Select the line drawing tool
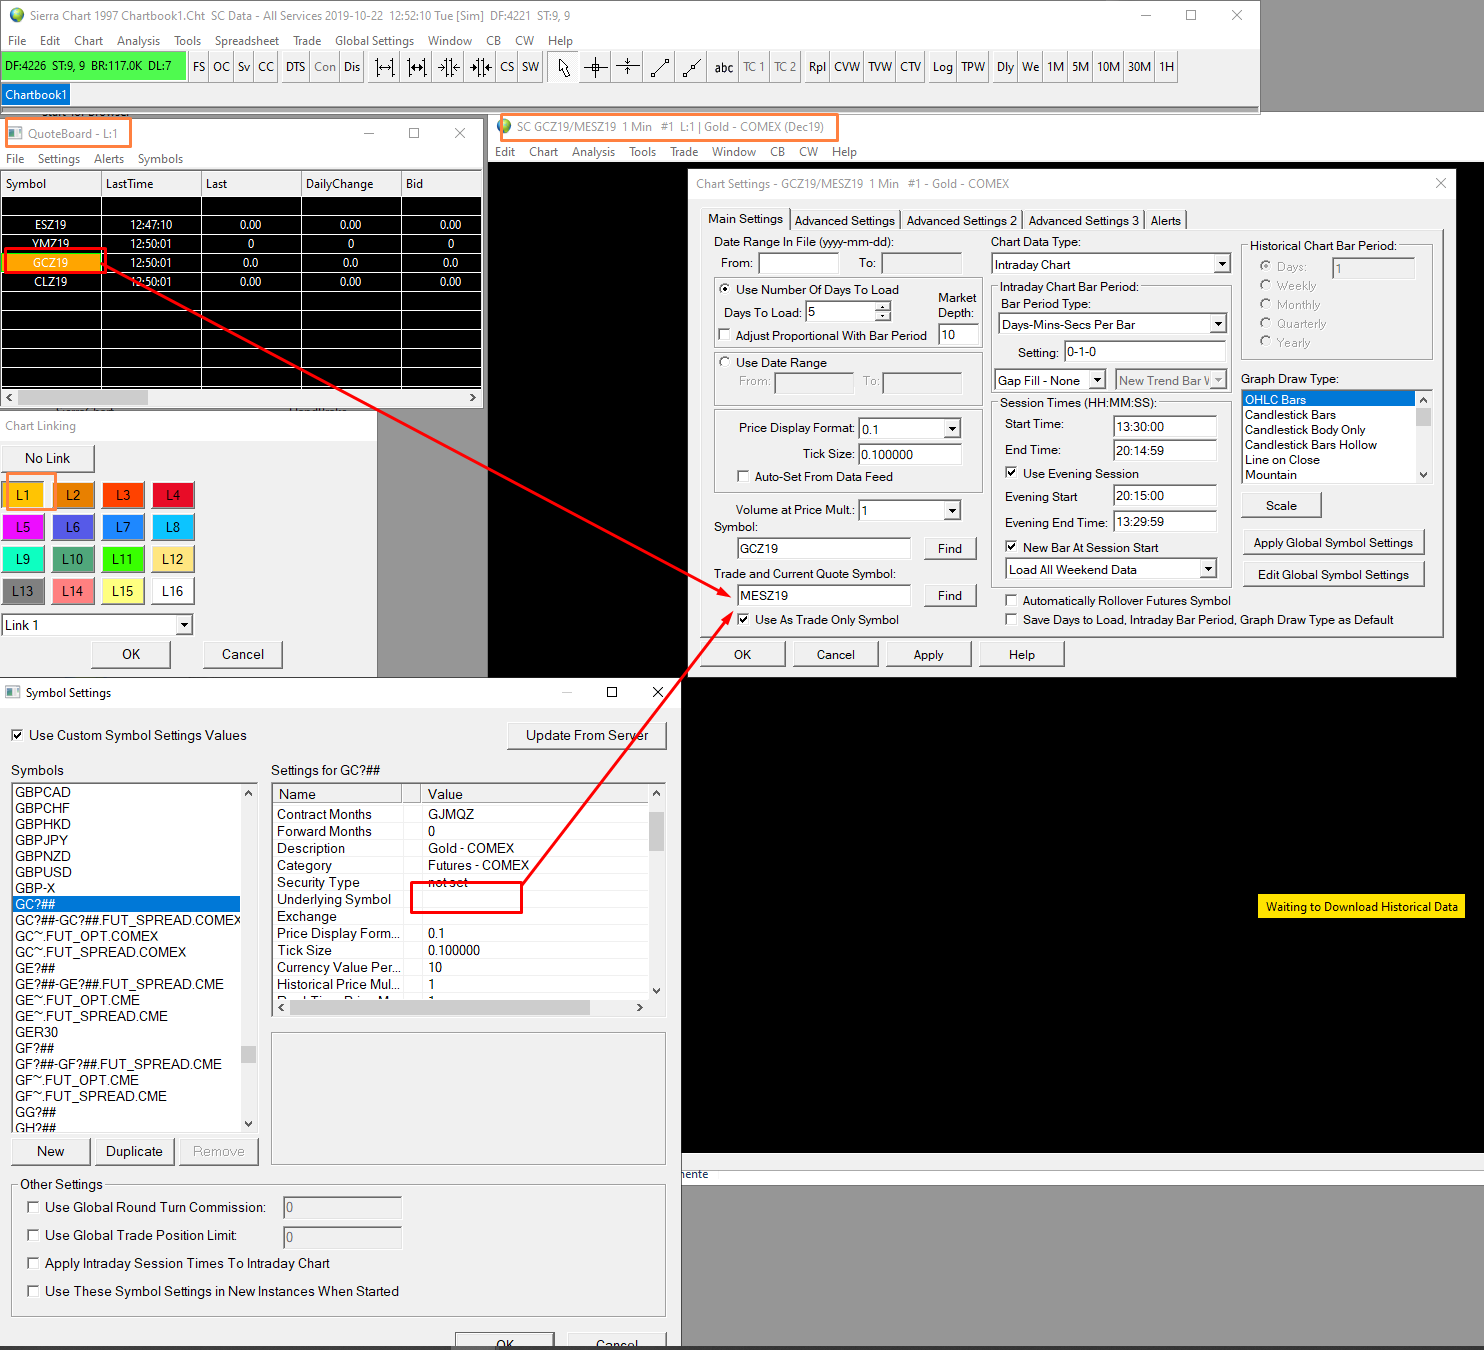 [660, 67]
